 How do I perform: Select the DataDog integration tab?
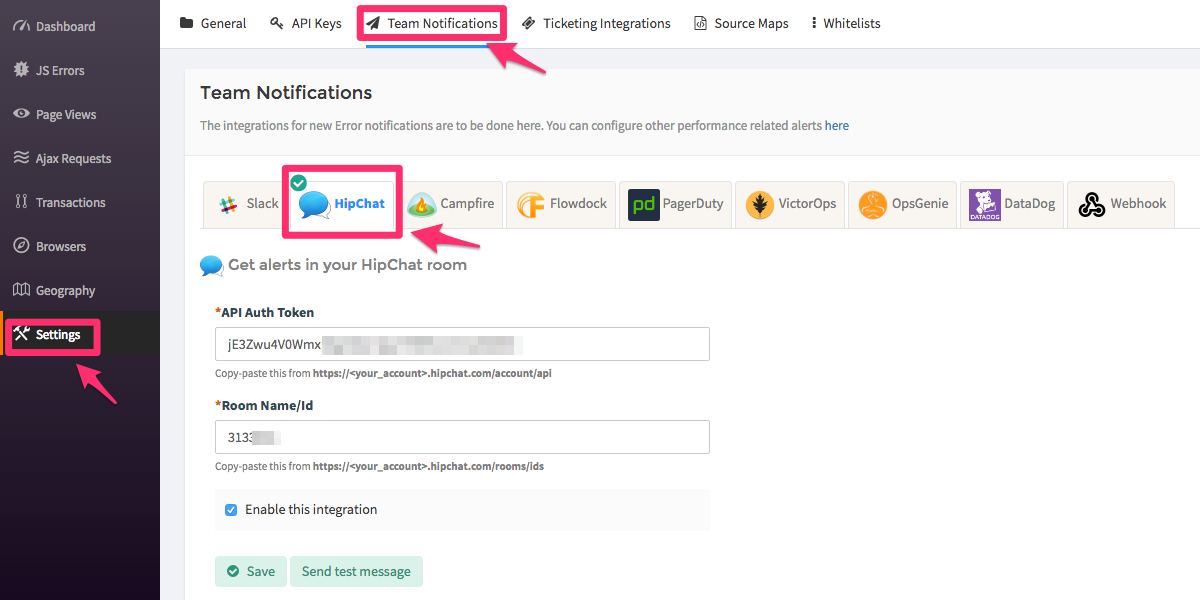1012,204
